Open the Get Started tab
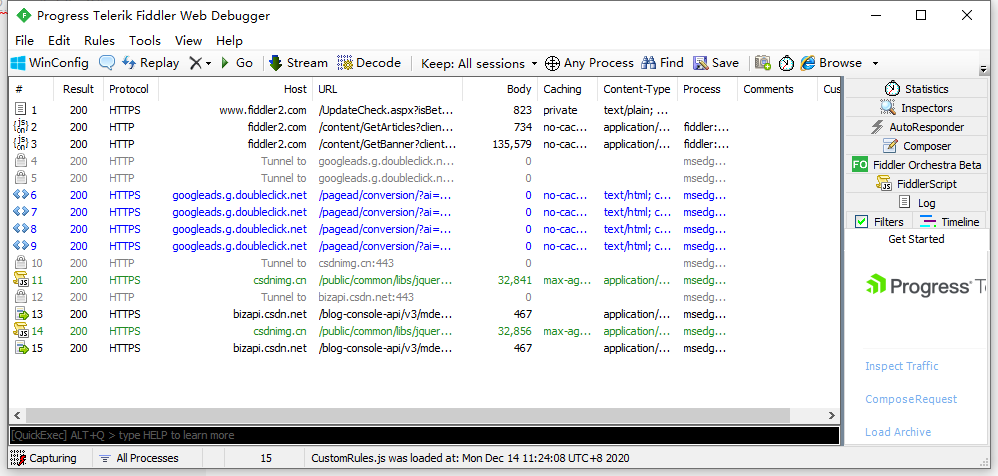 click(916, 239)
